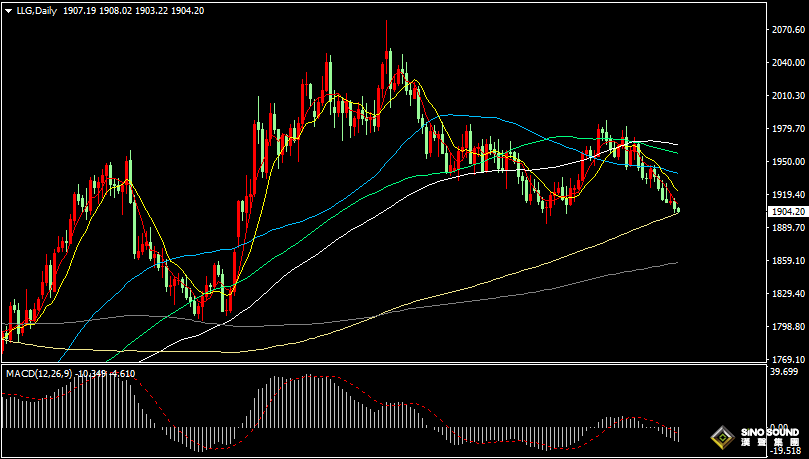The height and width of the screenshot is (459, 809).
Task: Click the 39.699 MACD scale label
Action: pos(787,373)
